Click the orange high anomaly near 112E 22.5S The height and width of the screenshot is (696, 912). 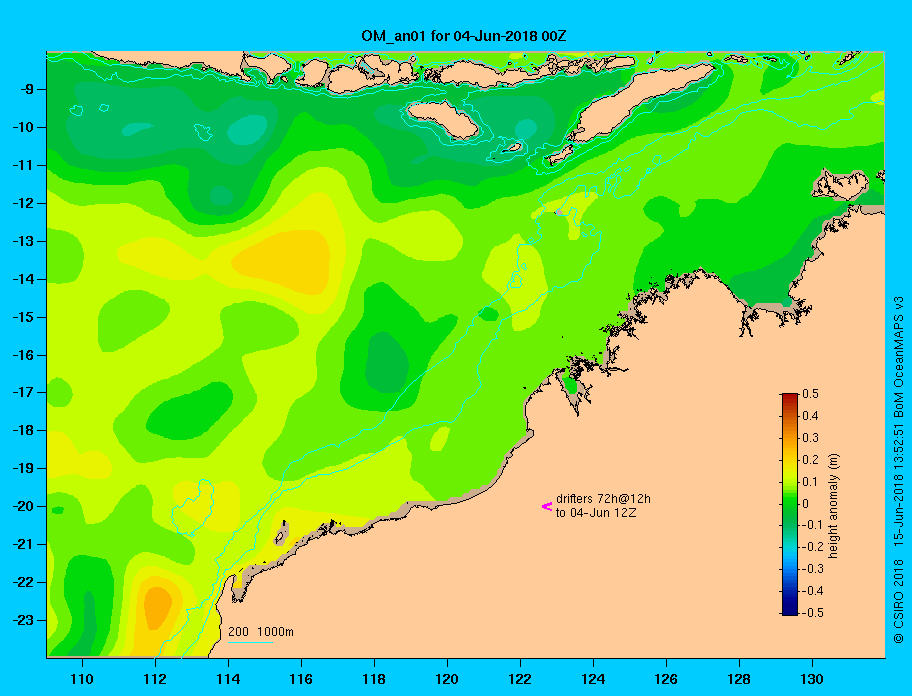(157, 608)
